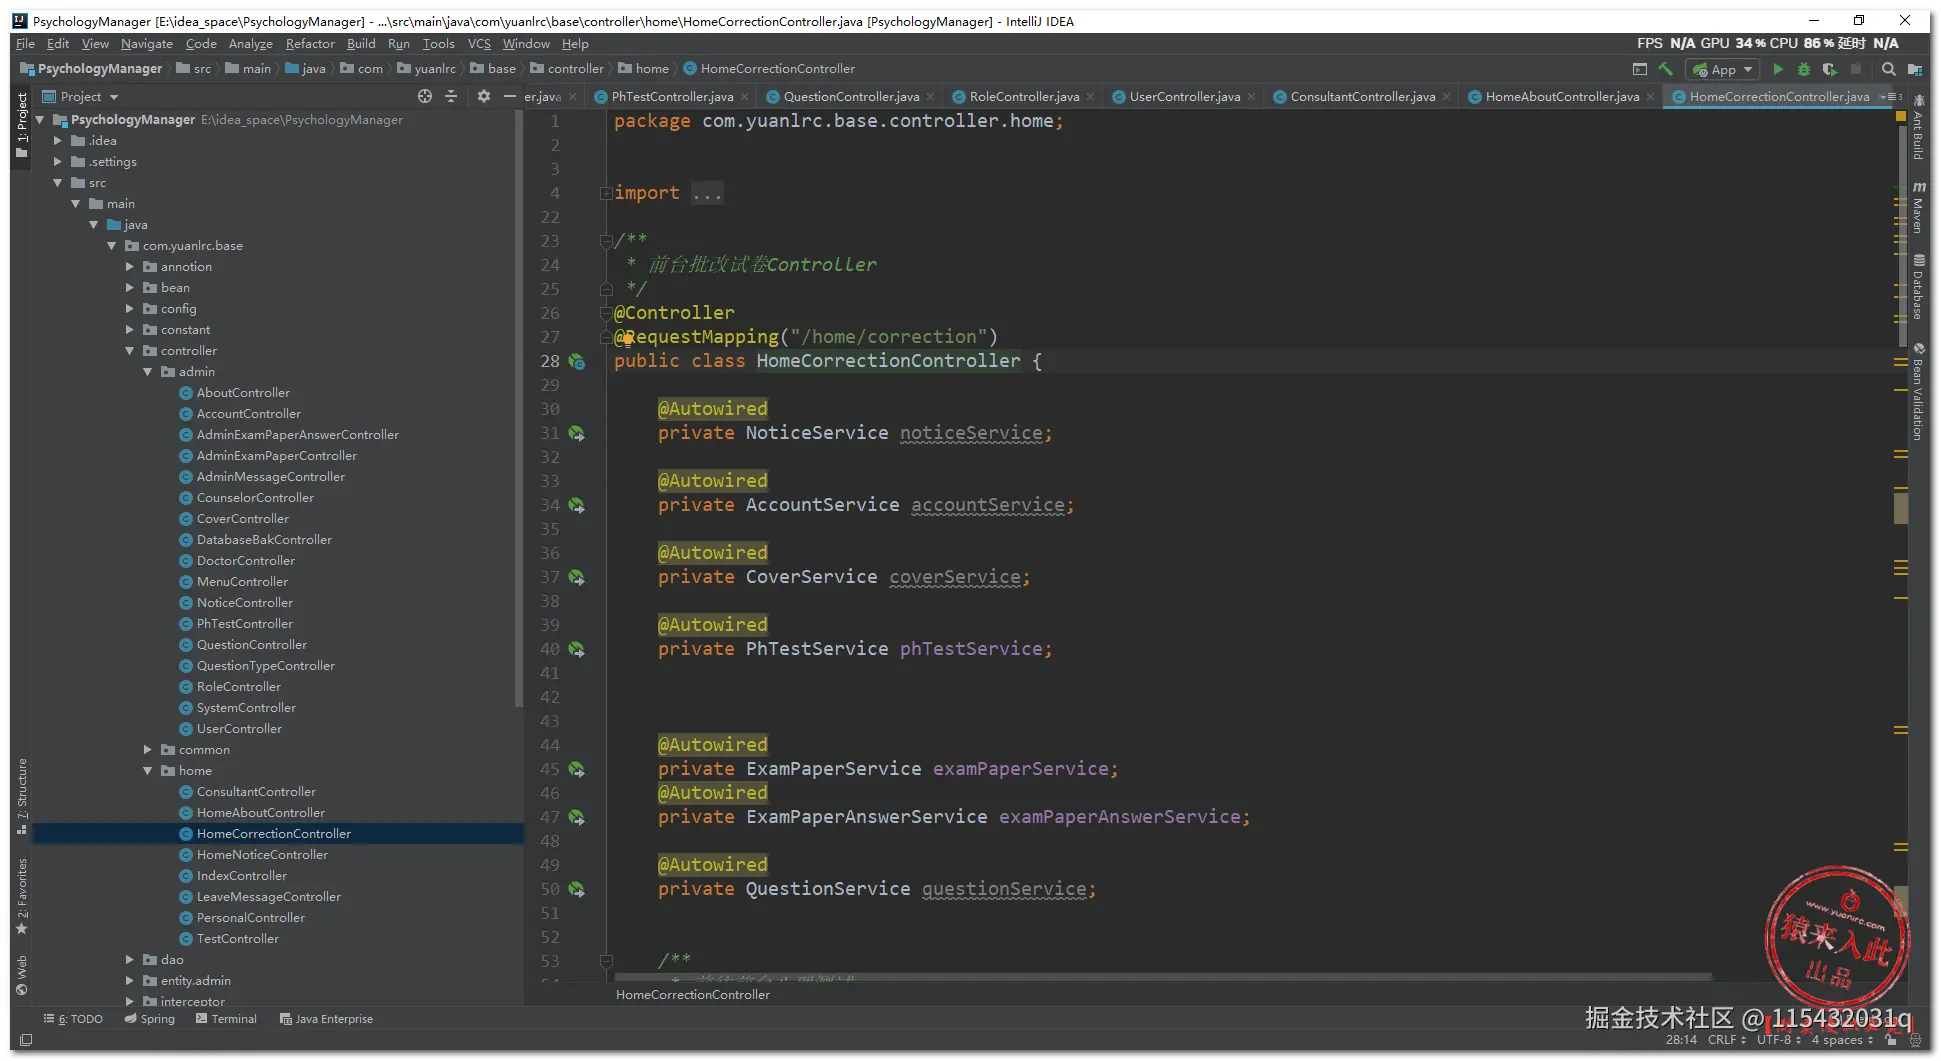This screenshot has width=1941, height=1061.
Task: Expand the dao folder in project tree
Action: tap(130, 959)
